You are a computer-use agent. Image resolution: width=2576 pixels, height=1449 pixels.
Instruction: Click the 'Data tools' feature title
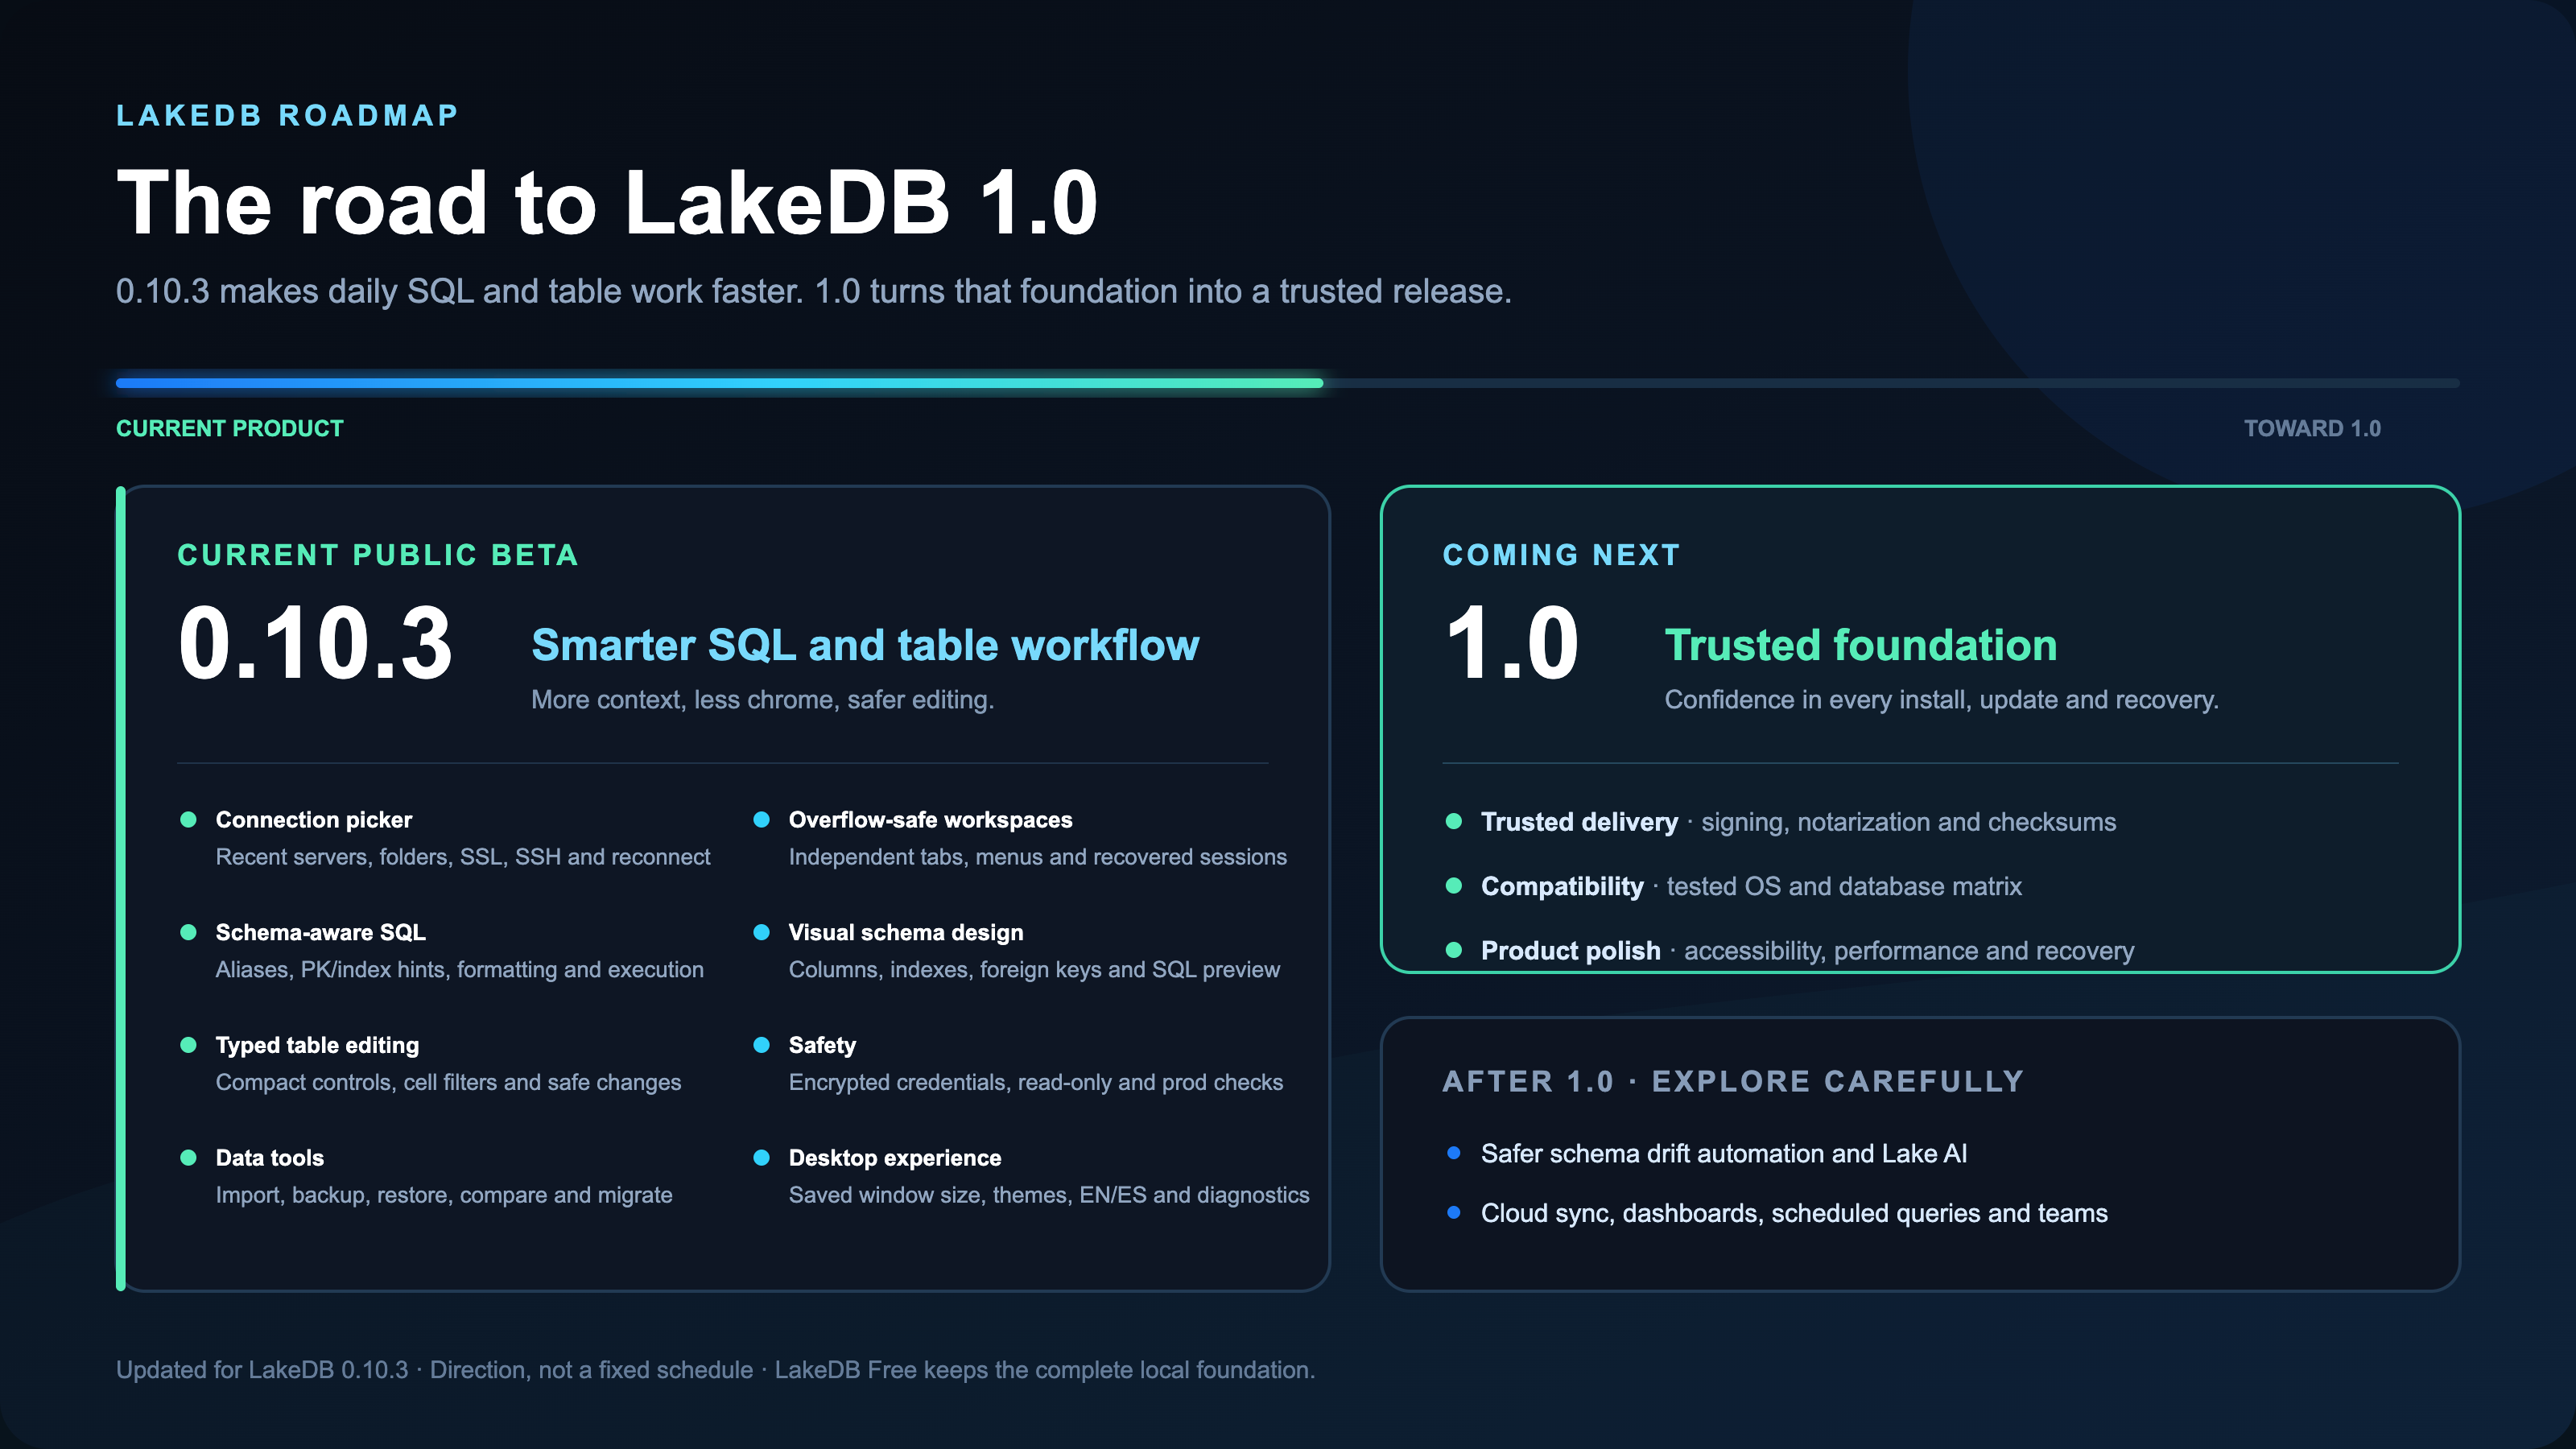click(x=269, y=1158)
